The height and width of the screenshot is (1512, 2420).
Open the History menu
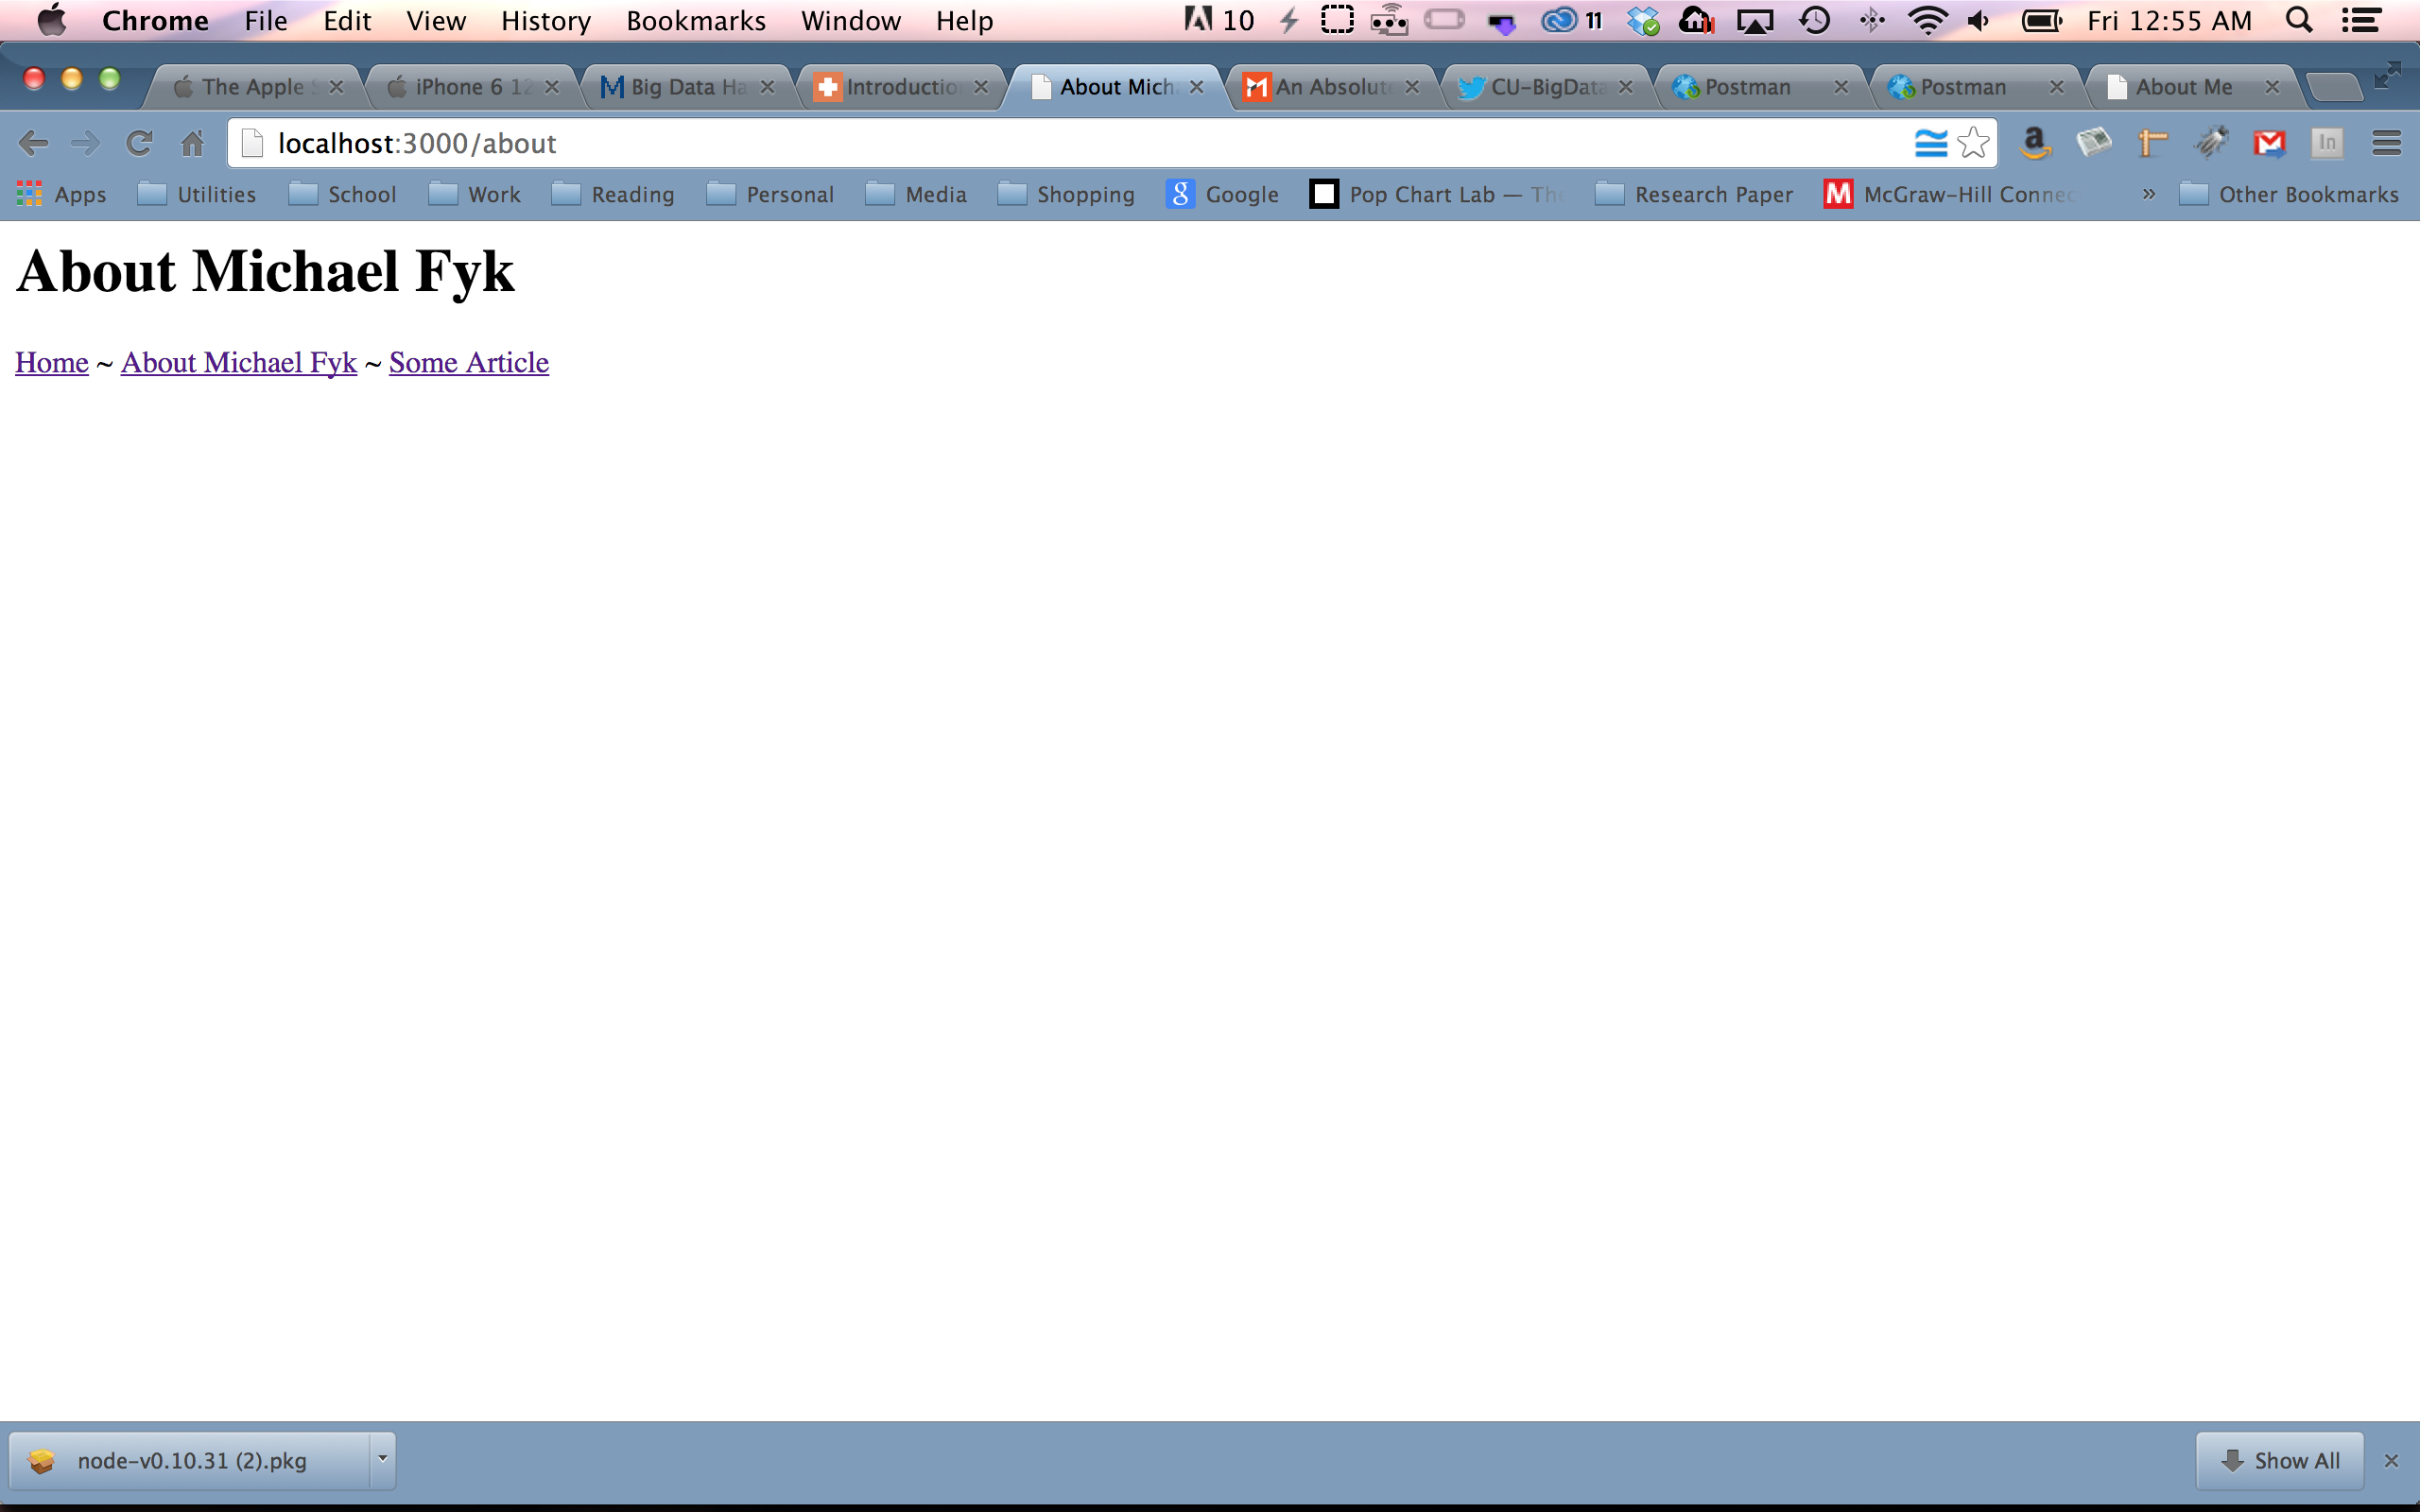click(x=545, y=21)
